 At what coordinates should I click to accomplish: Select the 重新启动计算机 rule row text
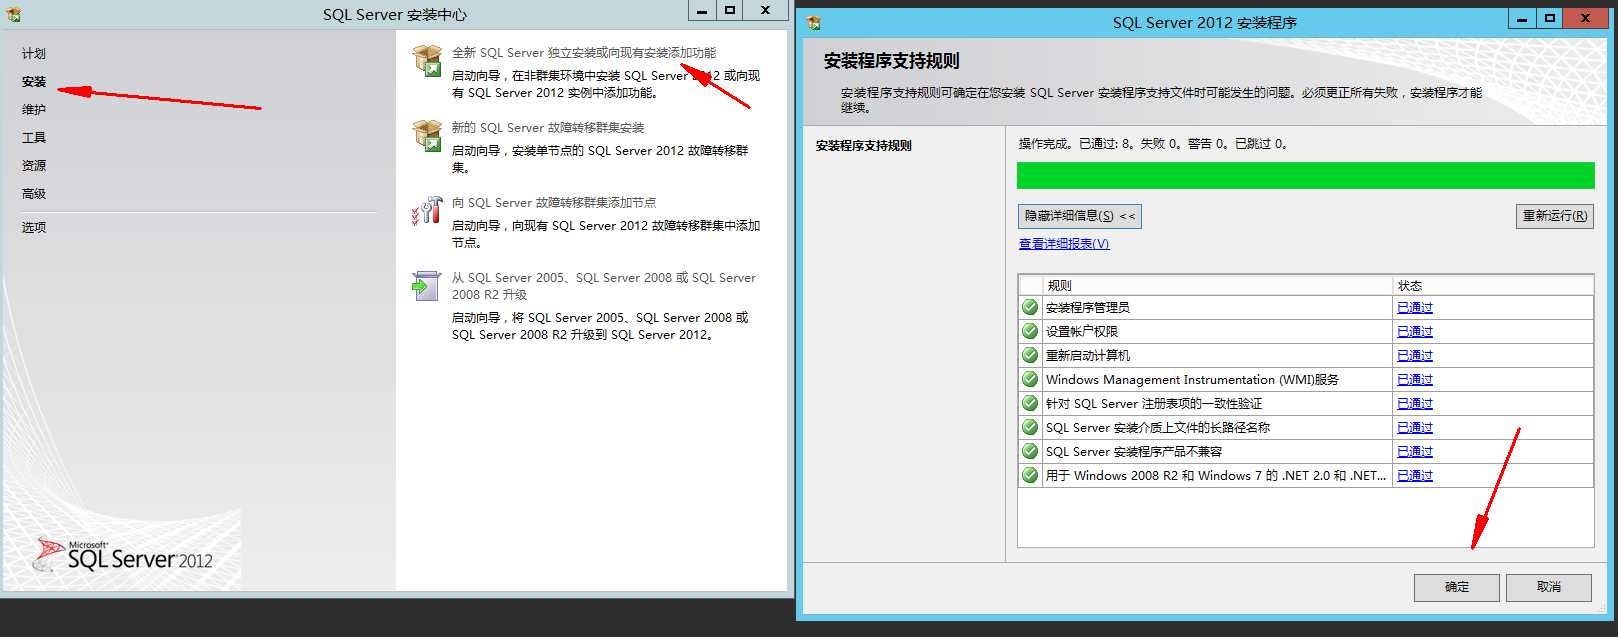click(x=1088, y=356)
